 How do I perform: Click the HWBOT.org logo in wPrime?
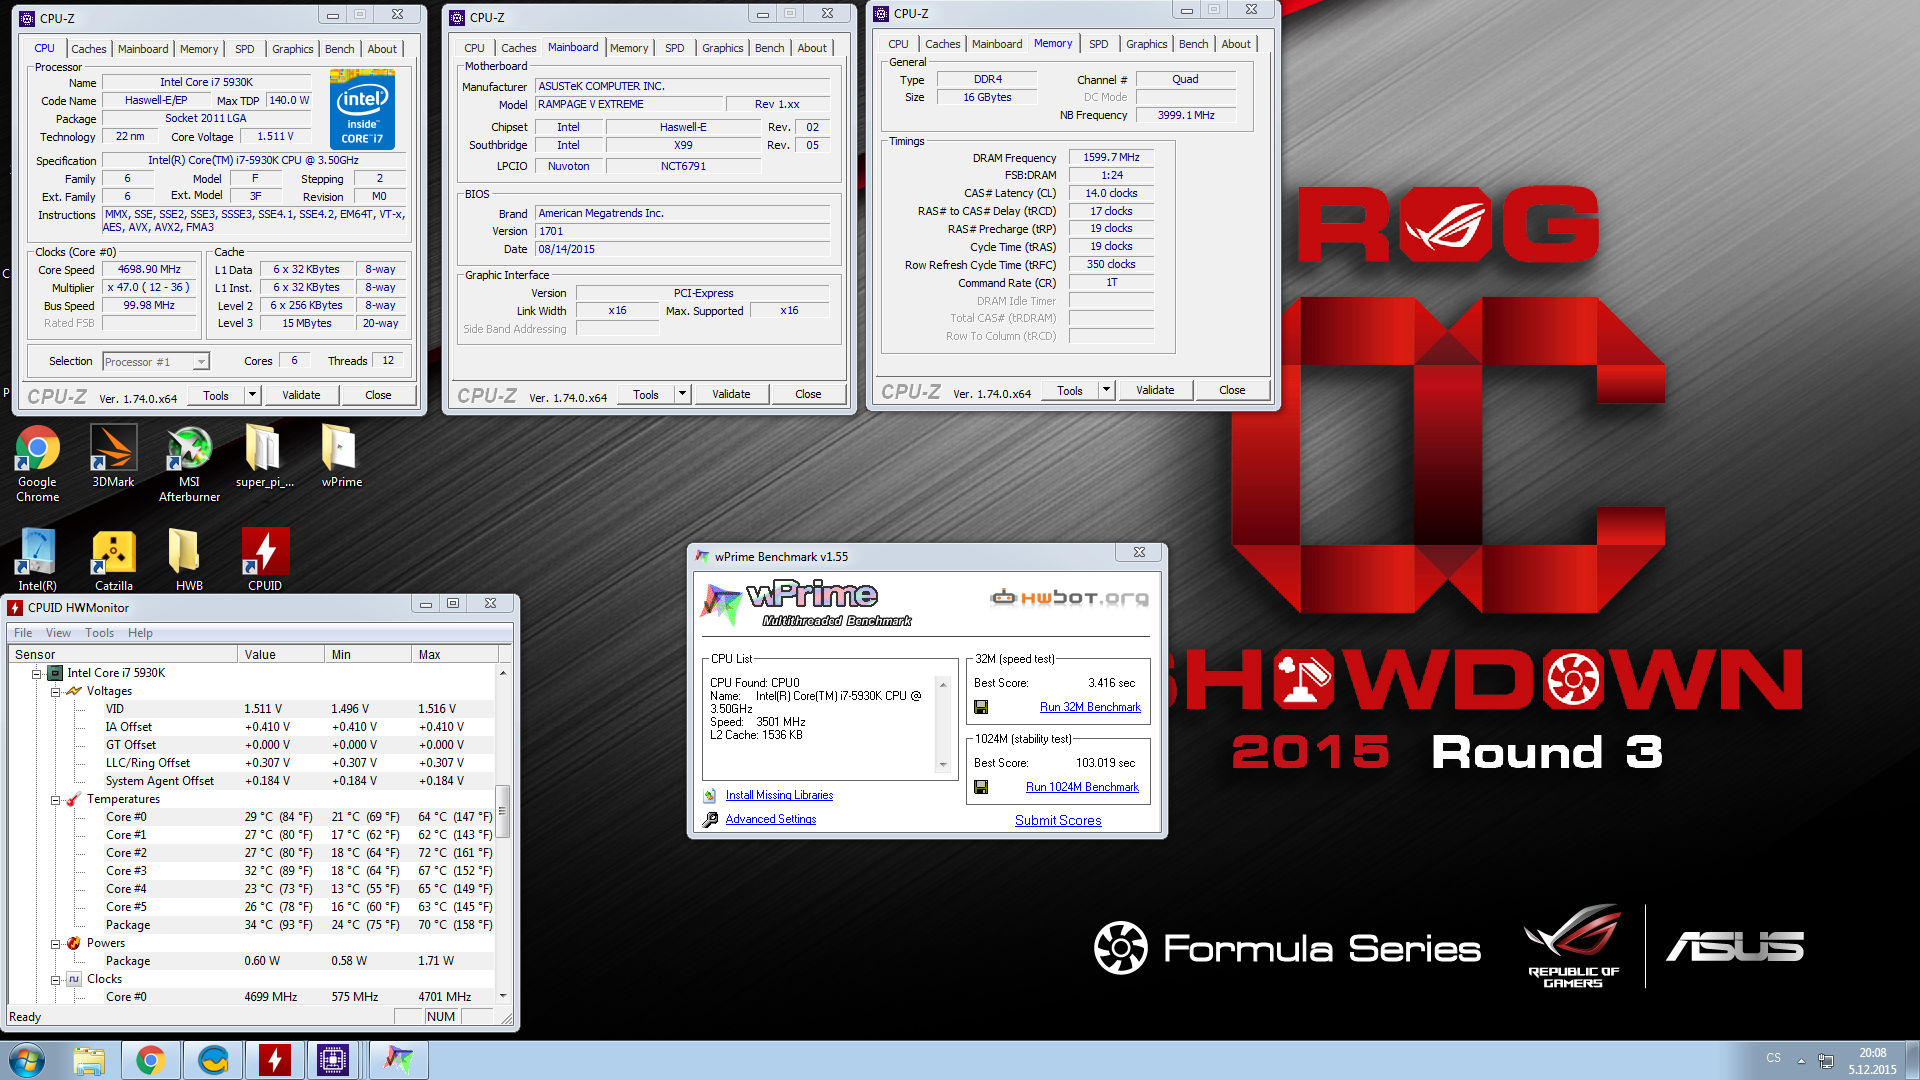click(x=1069, y=598)
